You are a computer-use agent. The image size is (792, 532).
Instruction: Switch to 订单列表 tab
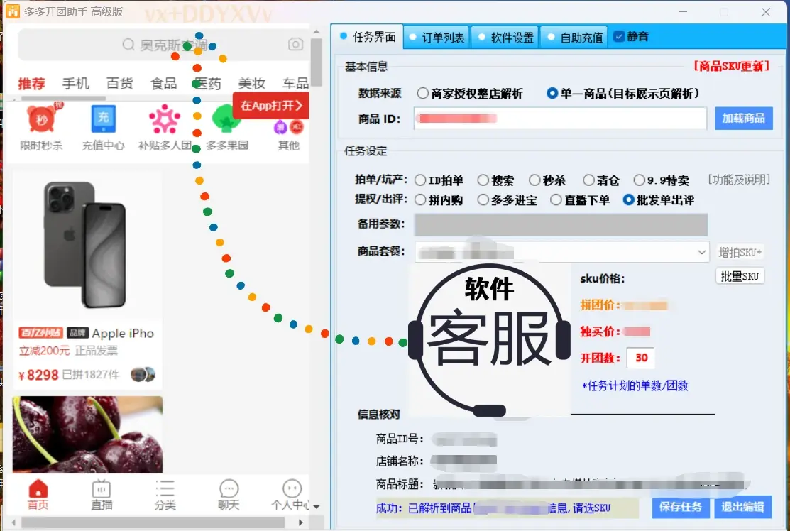click(438, 37)
